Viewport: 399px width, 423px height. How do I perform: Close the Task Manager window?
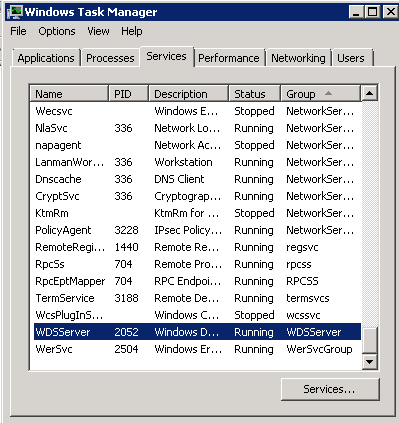[x=390, y=12]
